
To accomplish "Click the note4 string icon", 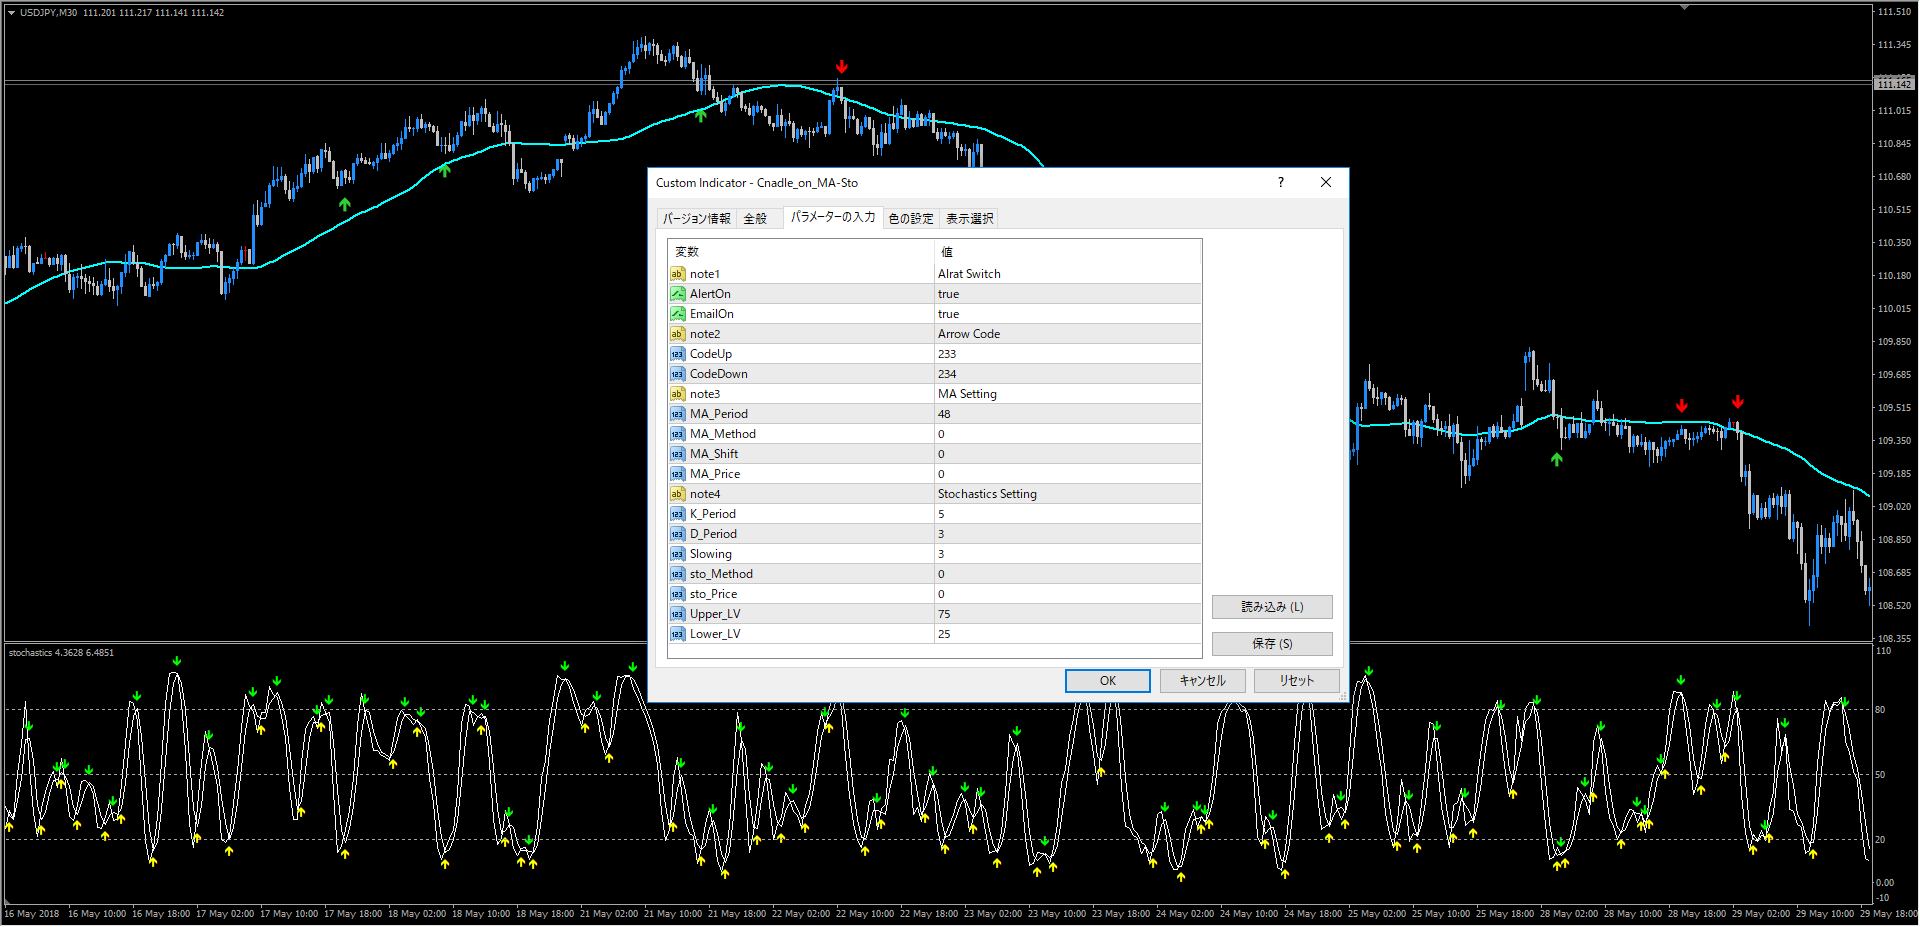I will (x=677, y=494).
